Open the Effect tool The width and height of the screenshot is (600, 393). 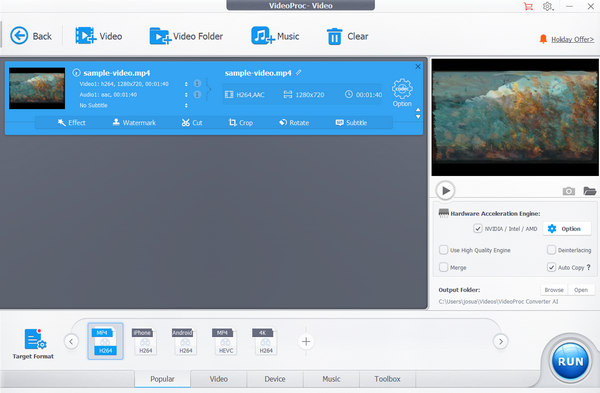click(72, 122)
